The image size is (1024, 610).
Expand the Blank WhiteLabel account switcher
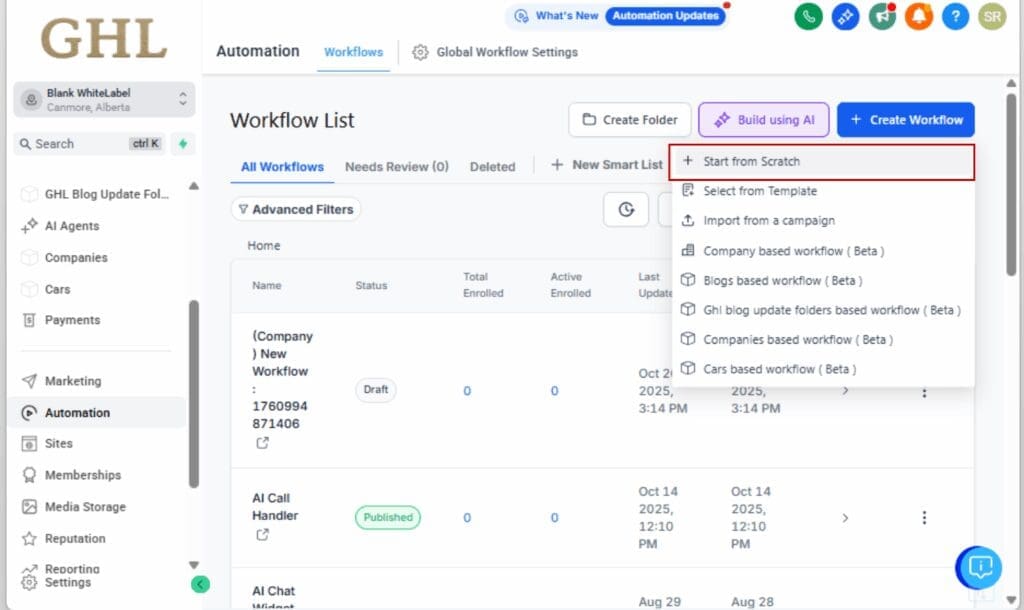(x=100, y=99)
